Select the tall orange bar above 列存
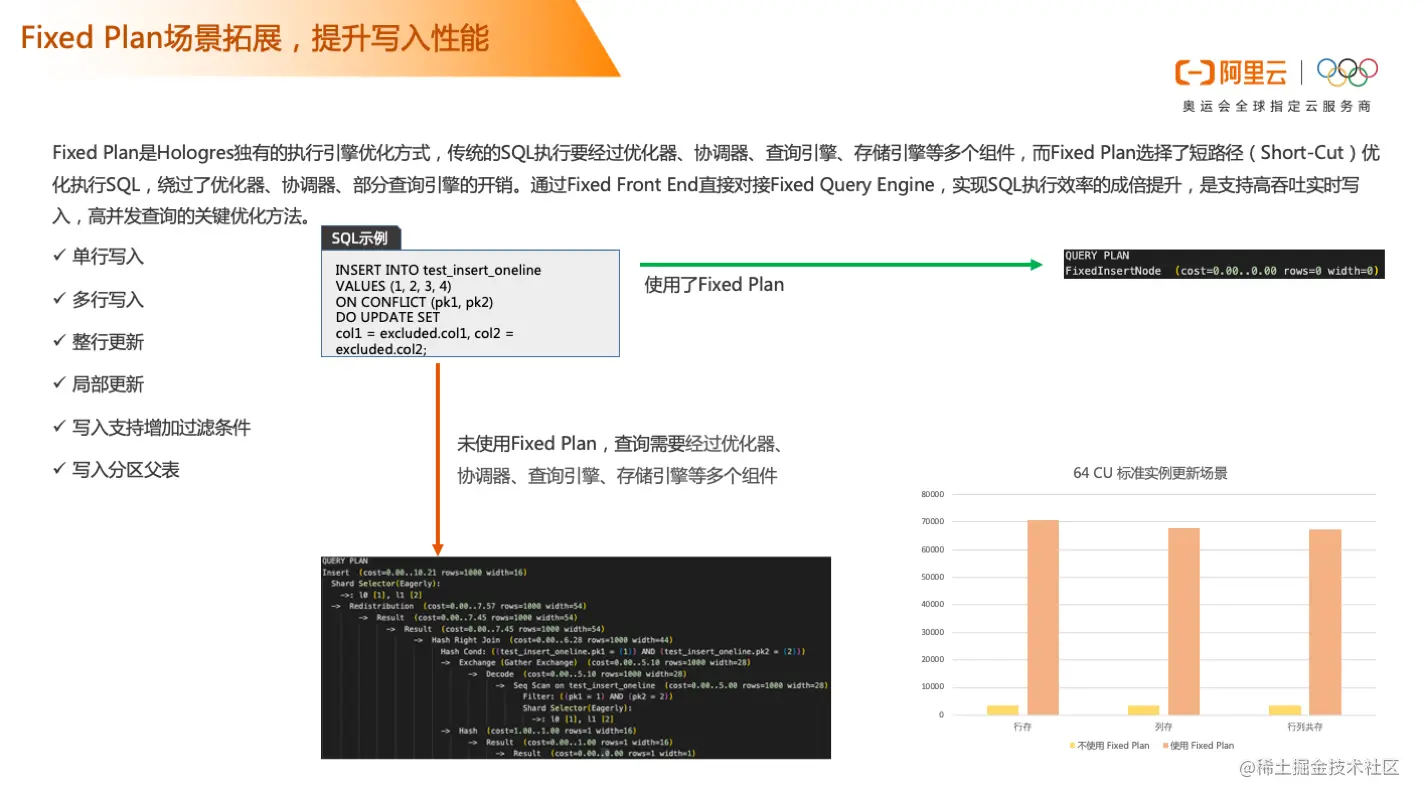Screen dimensions: 1422x800 (1184, 621)
